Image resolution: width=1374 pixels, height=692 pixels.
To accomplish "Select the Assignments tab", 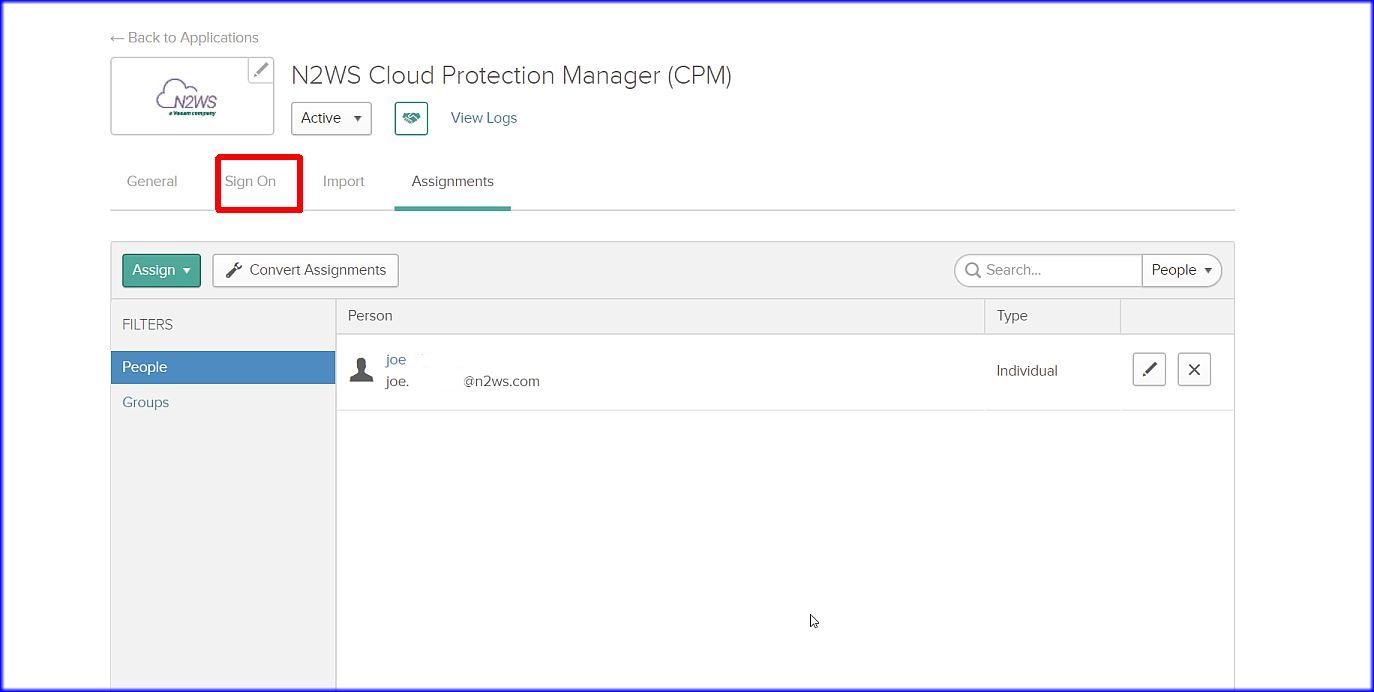I will click(x=453, y=181).
